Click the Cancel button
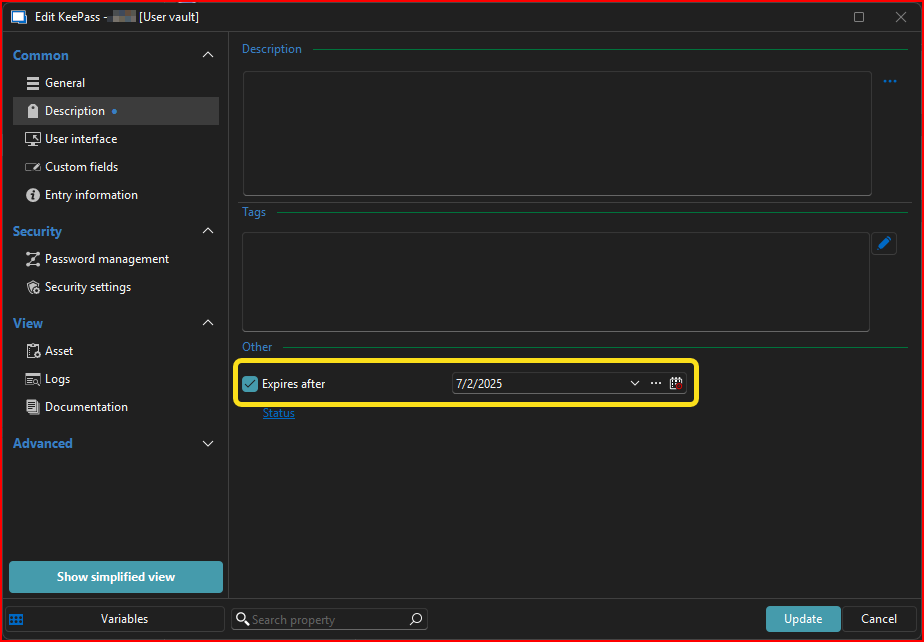 [x=879, y=619]
